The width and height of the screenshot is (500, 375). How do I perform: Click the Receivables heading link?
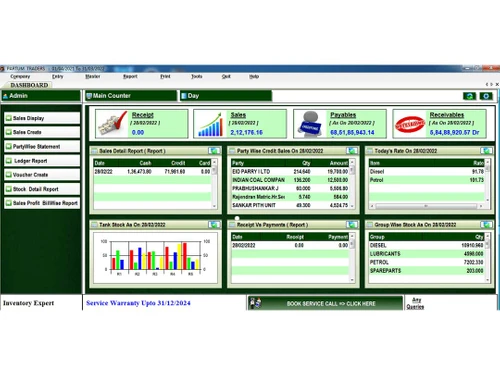click(447, 115)
